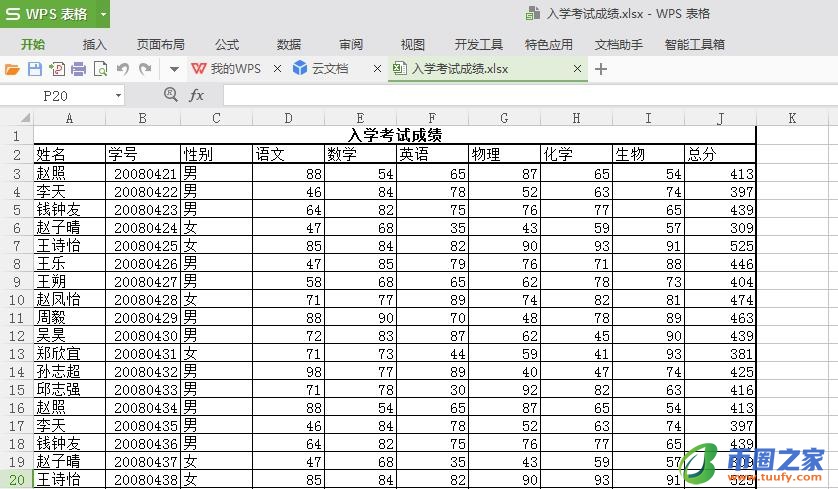
Task: Expand the Name Box dropdown arrow
Action: coord(118,96)
